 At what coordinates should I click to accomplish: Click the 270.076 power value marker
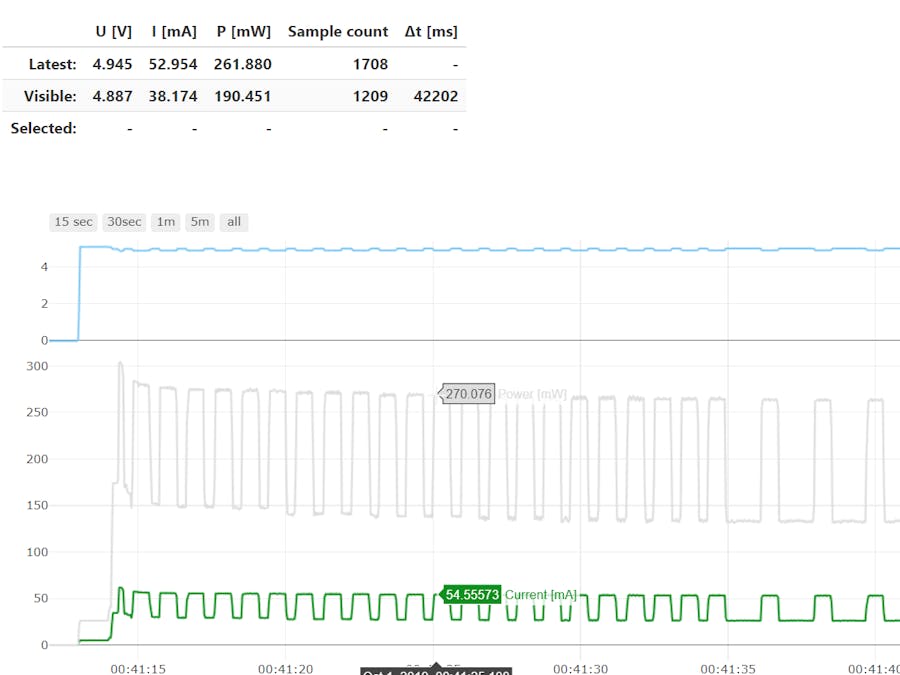466,393
